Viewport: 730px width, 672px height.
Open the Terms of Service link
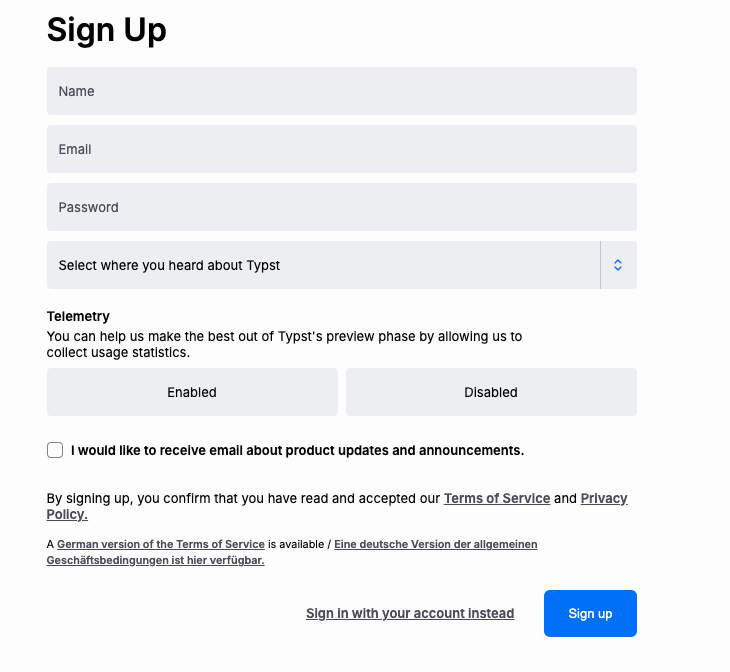(x=497, y=498)
